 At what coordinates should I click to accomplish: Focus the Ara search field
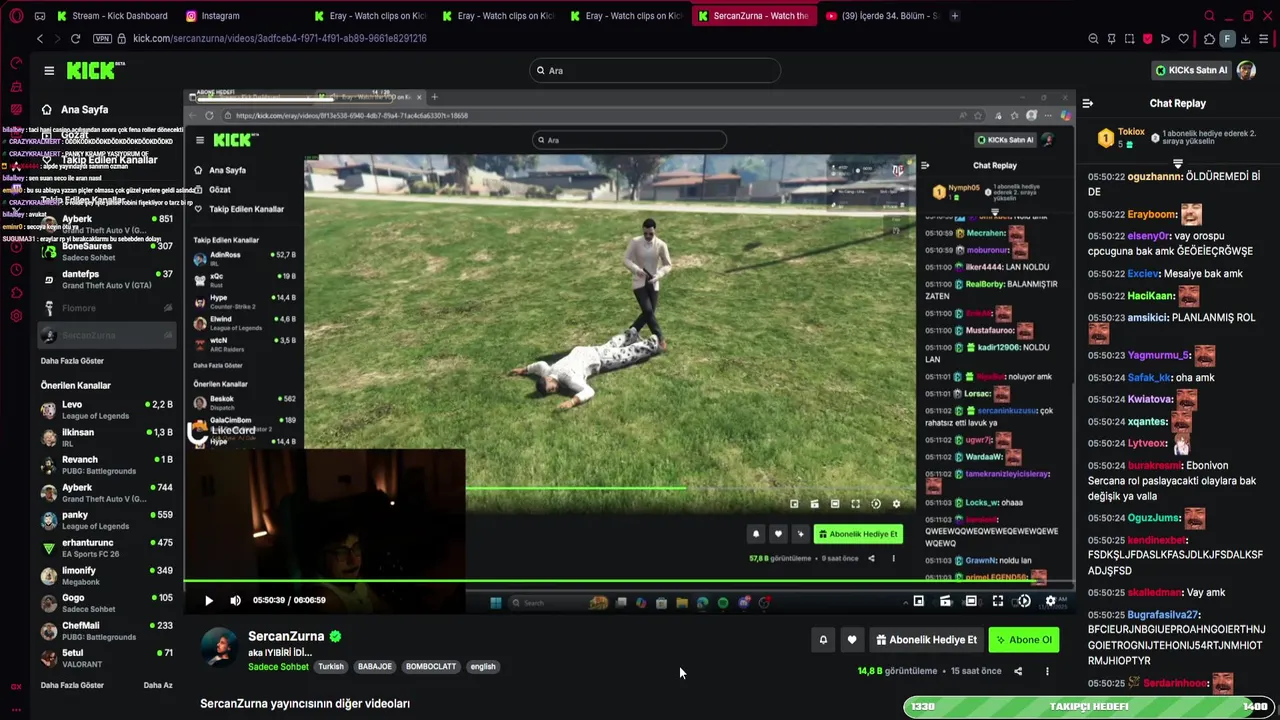(655, 70)
